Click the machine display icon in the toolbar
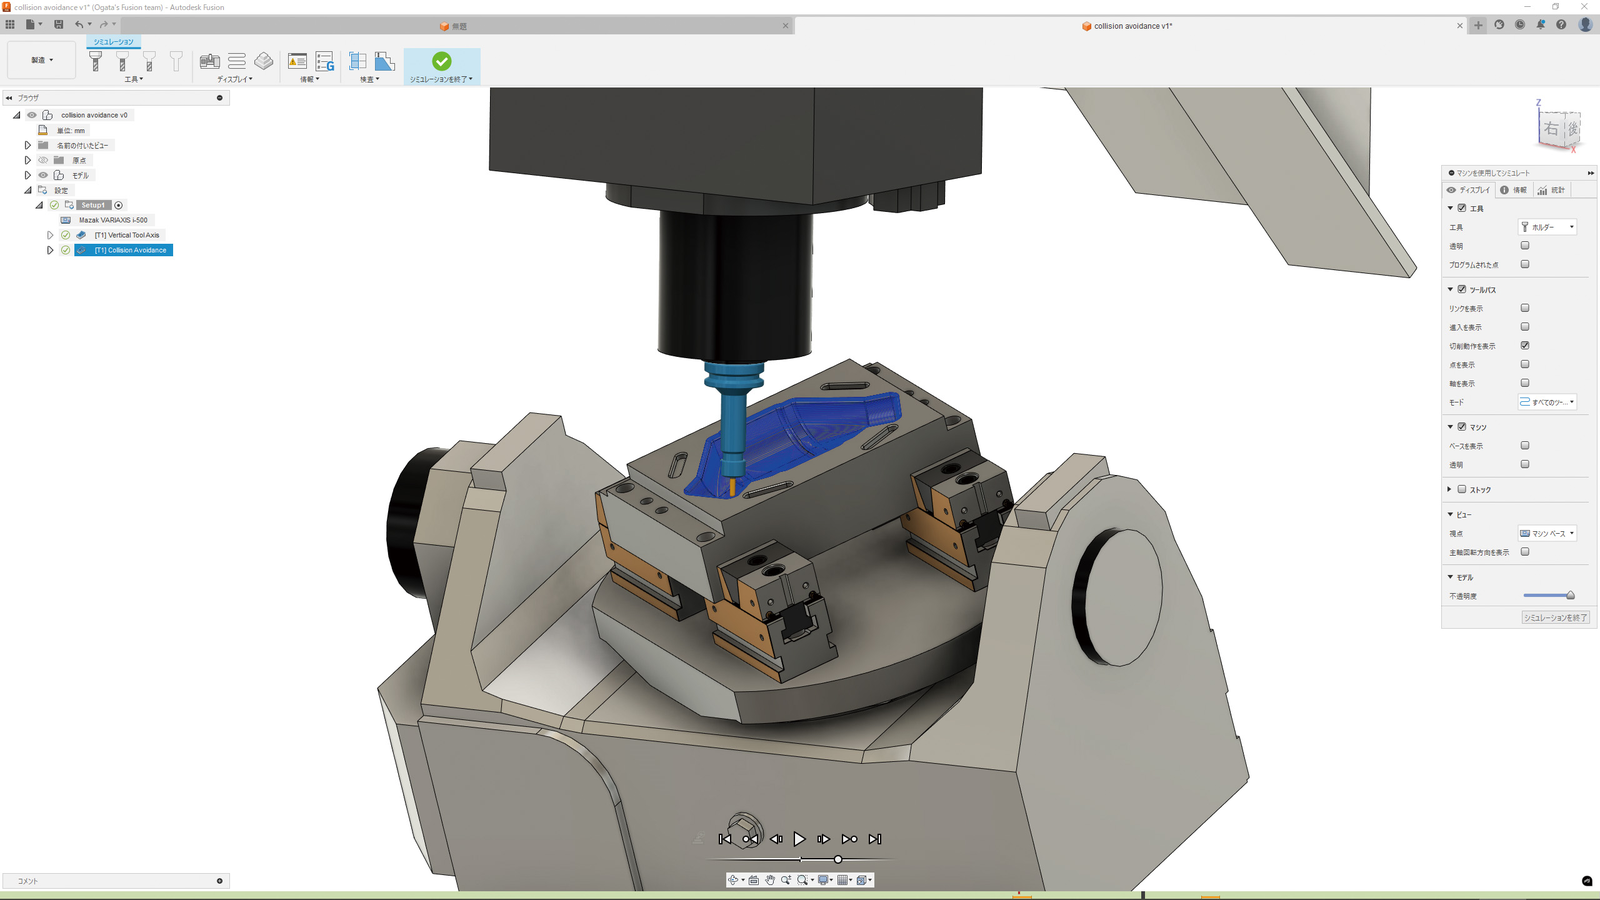This screenshot has width=1600, height=900. (210, 61)
